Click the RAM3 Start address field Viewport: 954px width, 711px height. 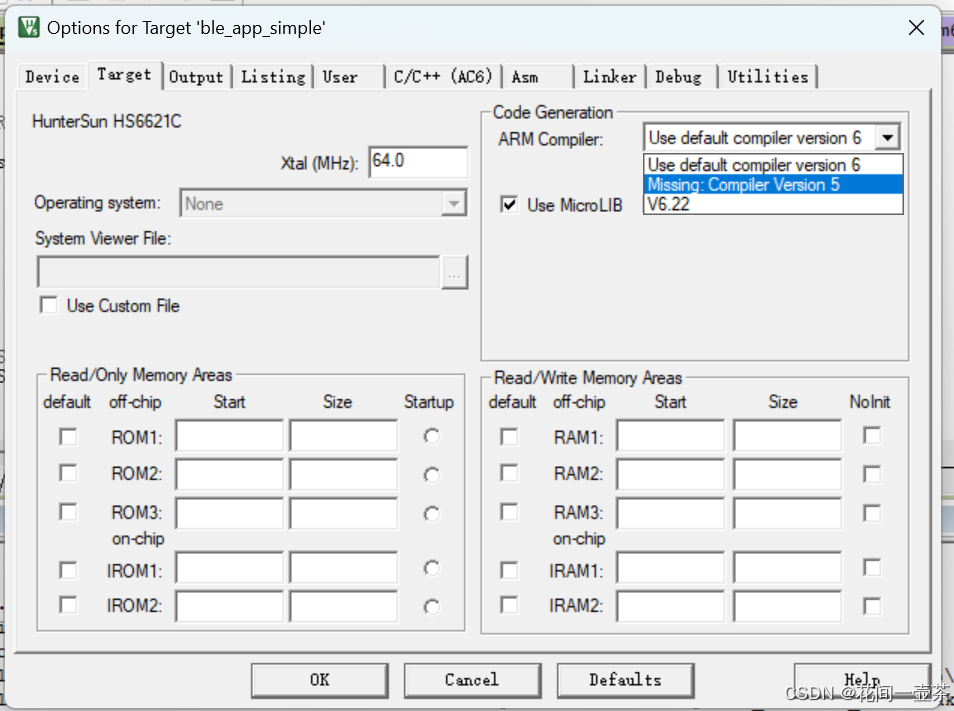point(670,513)
